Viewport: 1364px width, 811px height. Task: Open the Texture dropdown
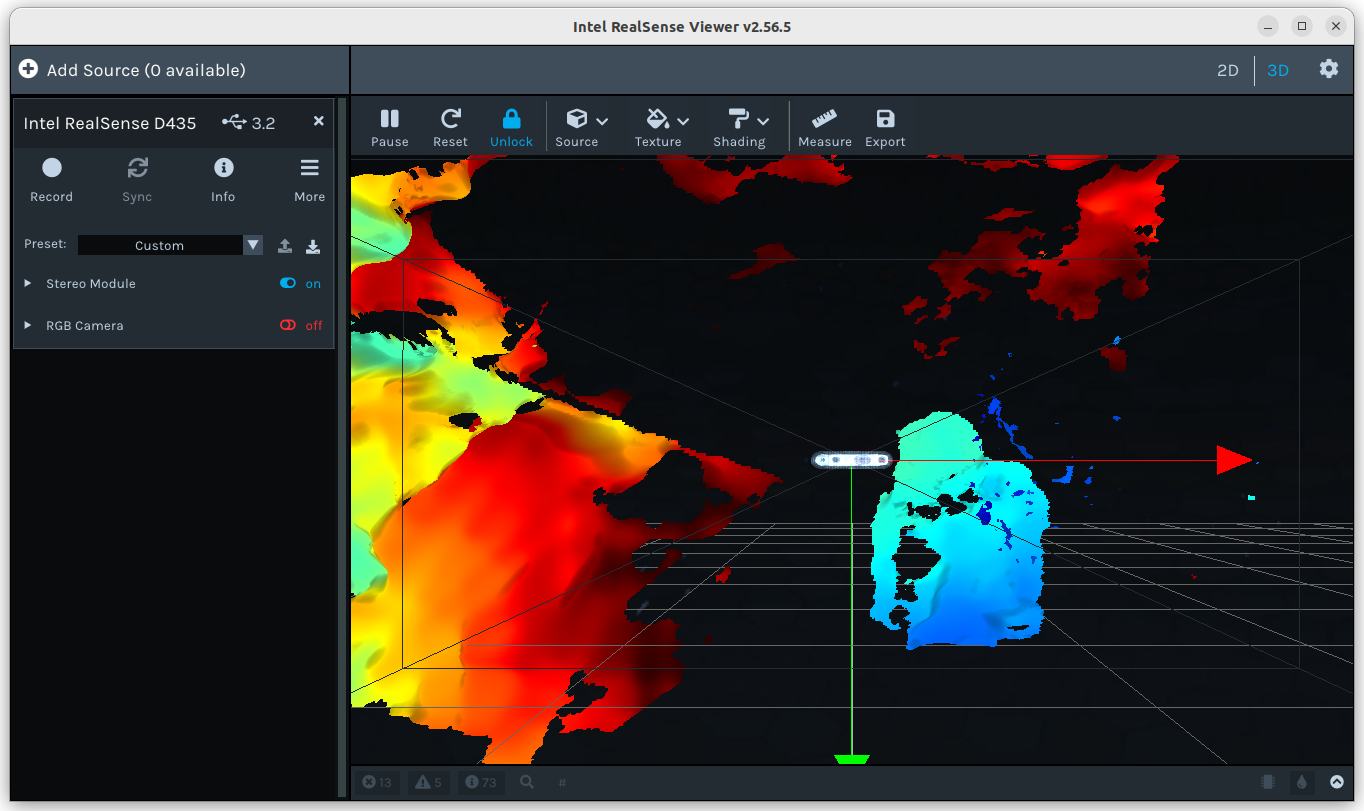[x=662, y=127]
